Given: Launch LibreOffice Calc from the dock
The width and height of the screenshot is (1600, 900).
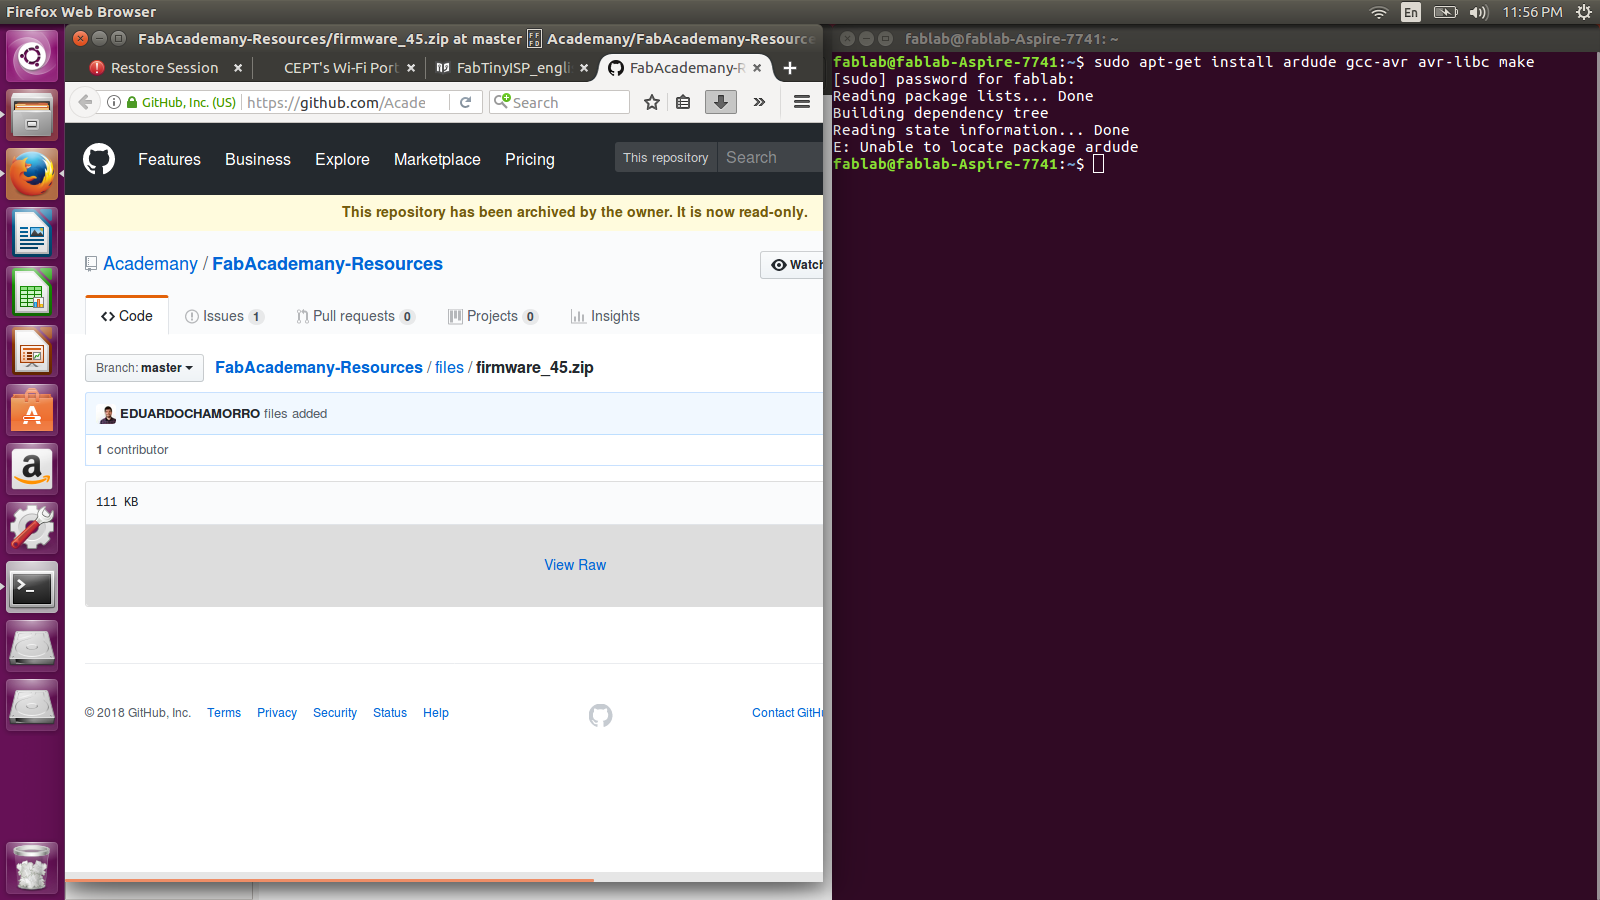Looking at the screenshot, I should 32,293.
